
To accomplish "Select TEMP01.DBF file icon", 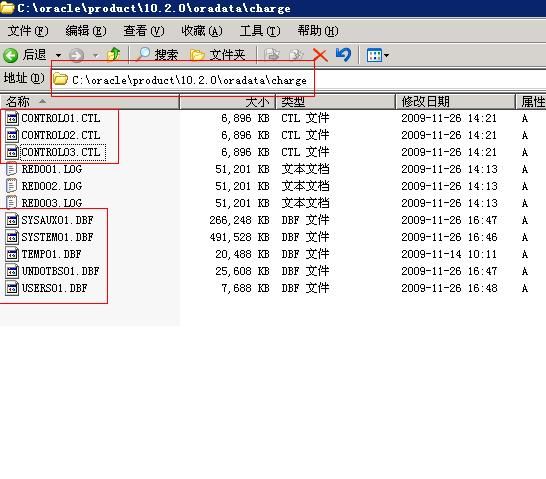I will point(12,254).
